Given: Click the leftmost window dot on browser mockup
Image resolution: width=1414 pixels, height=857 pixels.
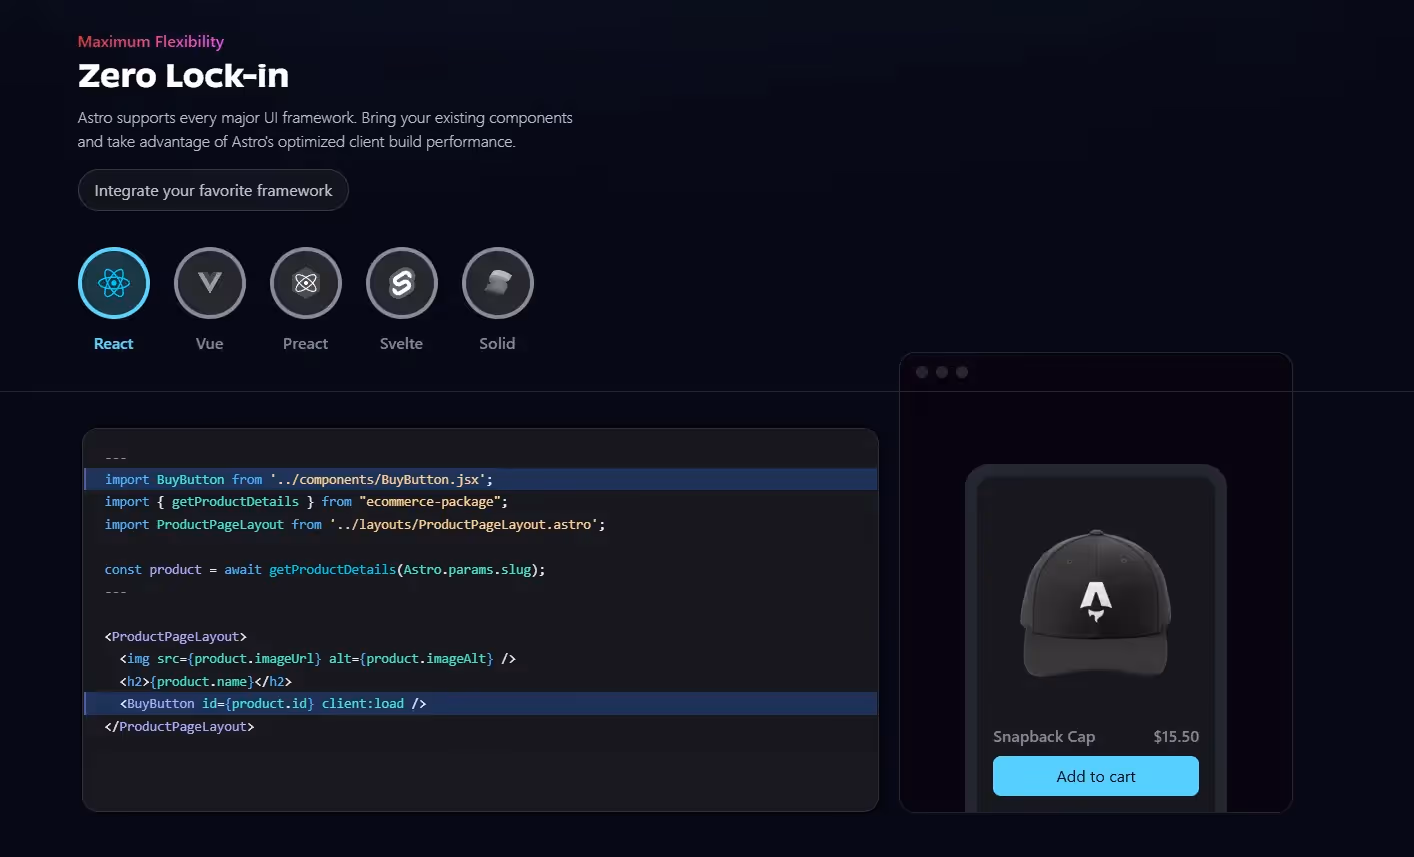Looking at the screenshot, I should coord(921,371).
